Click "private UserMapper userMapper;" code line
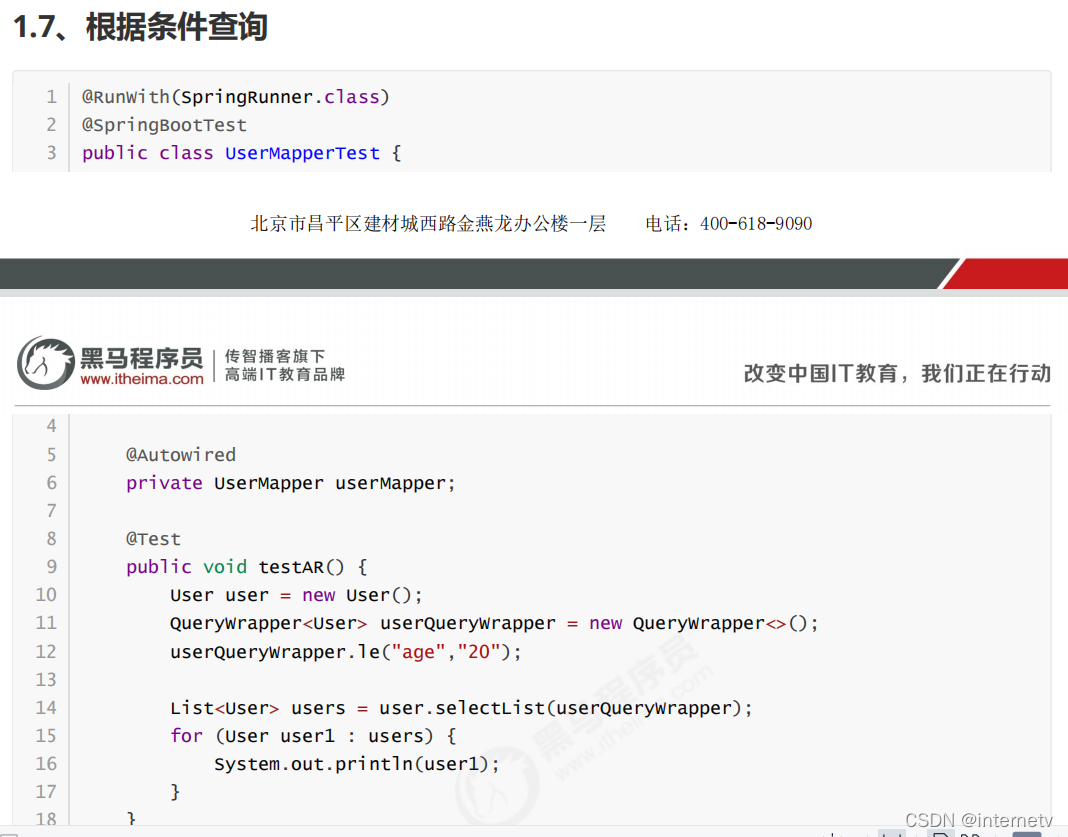1068x837 pixels. pos(291,483)
